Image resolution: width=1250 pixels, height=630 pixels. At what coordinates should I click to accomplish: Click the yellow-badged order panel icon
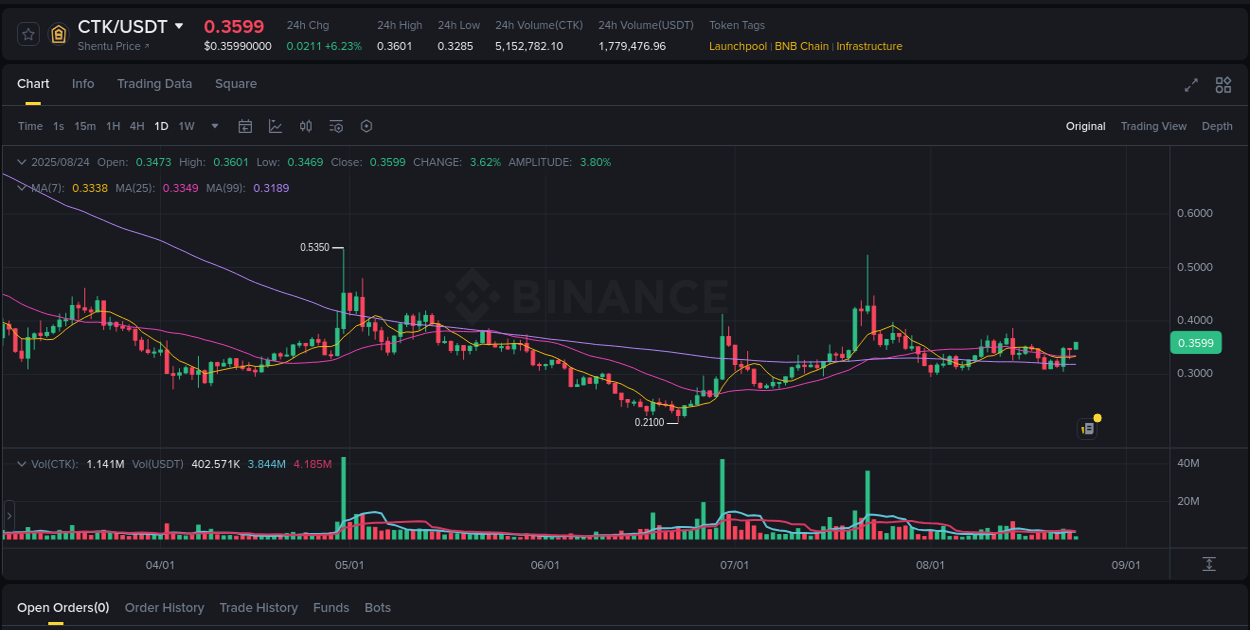(x=1088, y=428)
